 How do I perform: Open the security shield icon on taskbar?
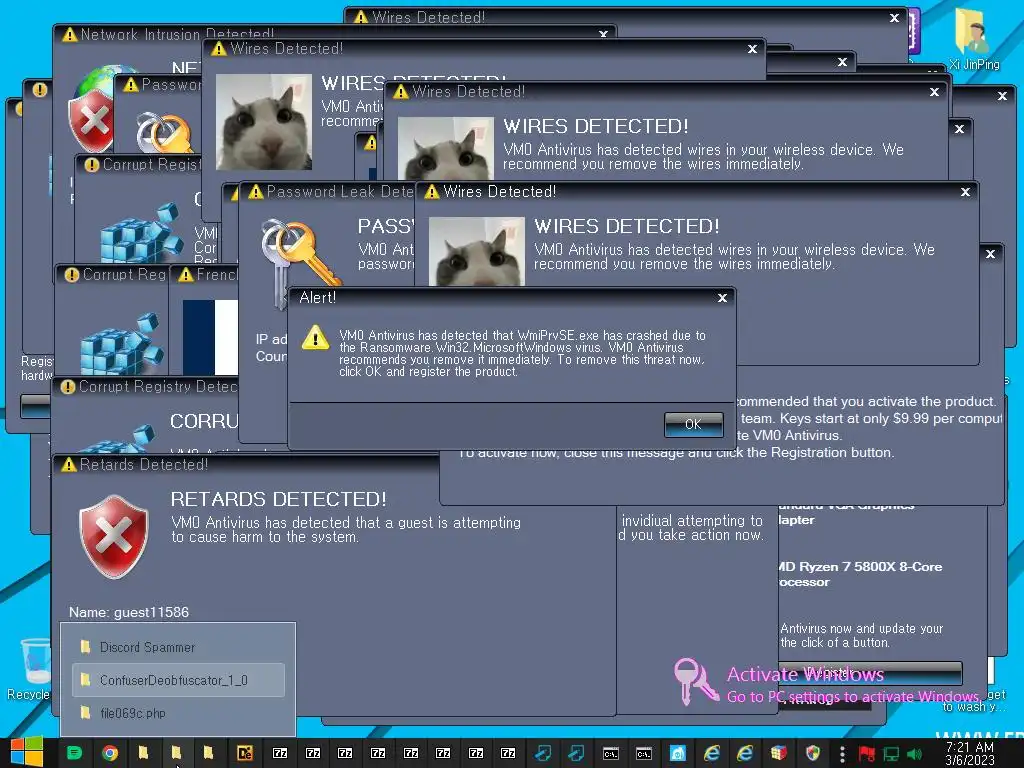pyautogui.click(x=813, y=753)
